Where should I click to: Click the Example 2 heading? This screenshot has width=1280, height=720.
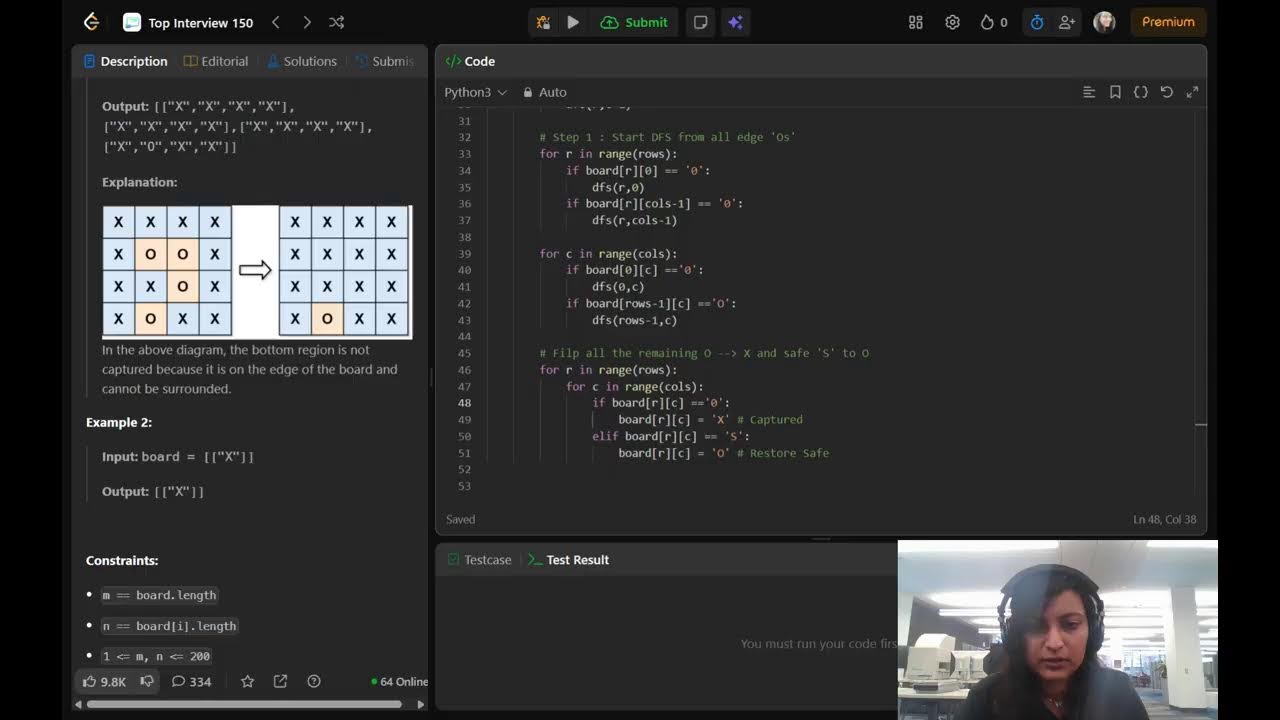(119, 422)
